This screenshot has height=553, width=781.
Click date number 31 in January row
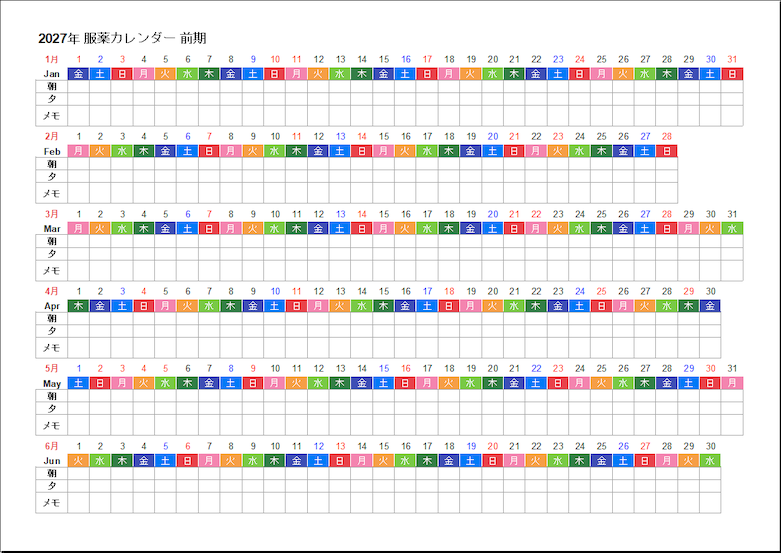732,59
